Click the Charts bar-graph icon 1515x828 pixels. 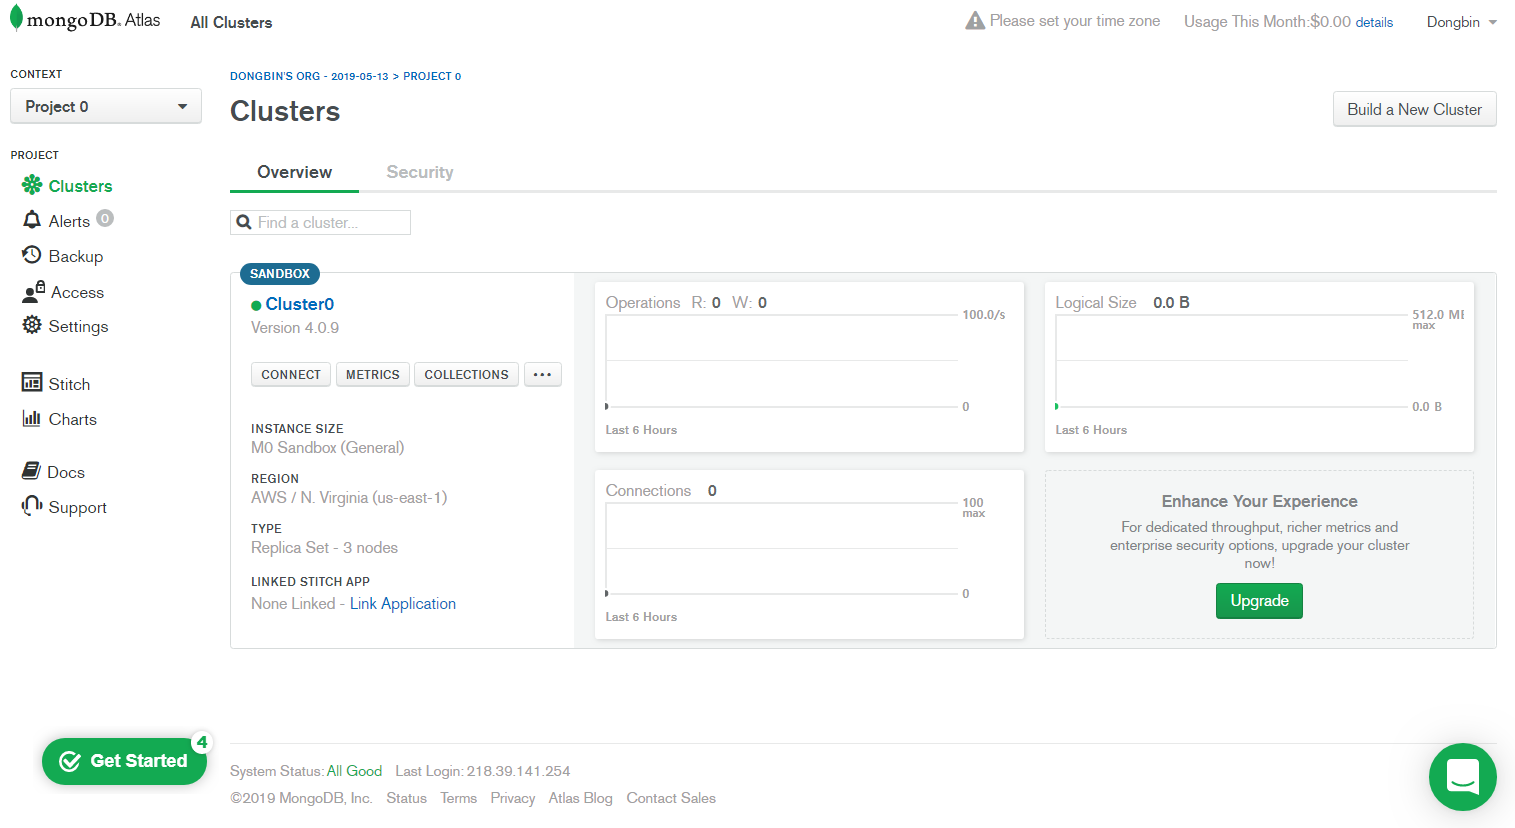pyautogui.click(x=32, y=418)
